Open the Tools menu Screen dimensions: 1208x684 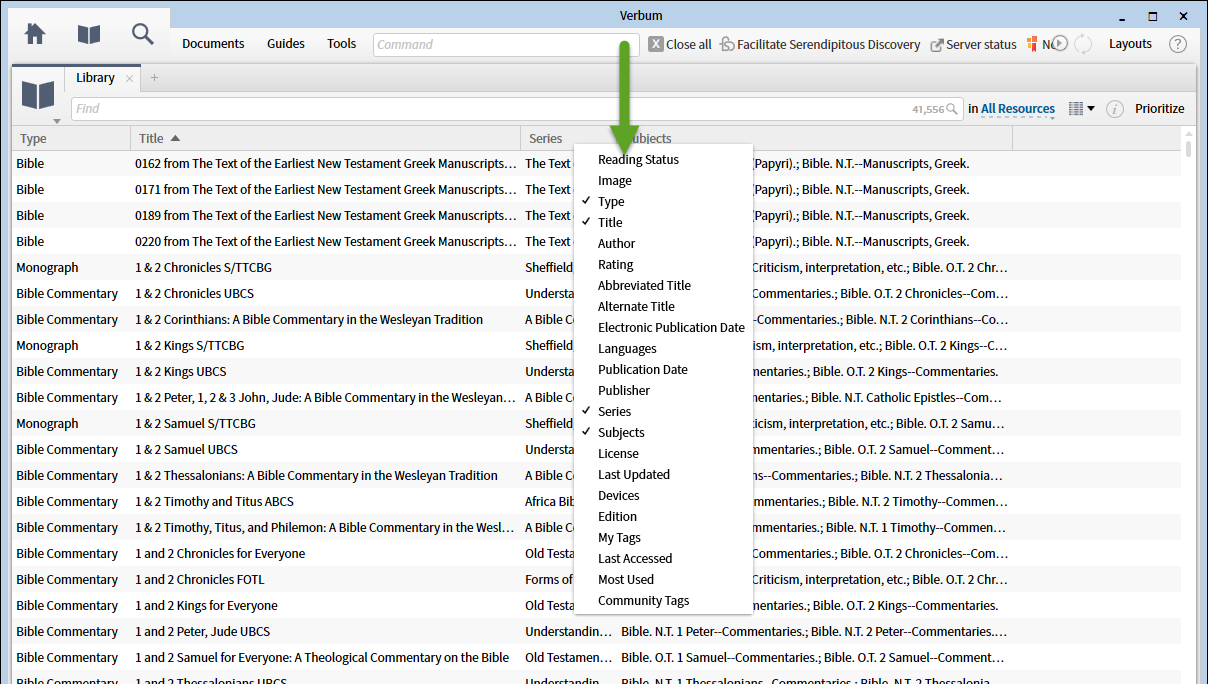(341, 44)
